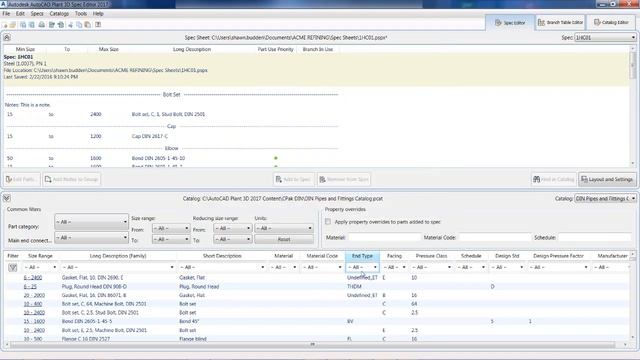The width and height of the screenshot is (640, 360).
Task: Click the 6 - 25 size range link
Action: [x=30, y=287]
